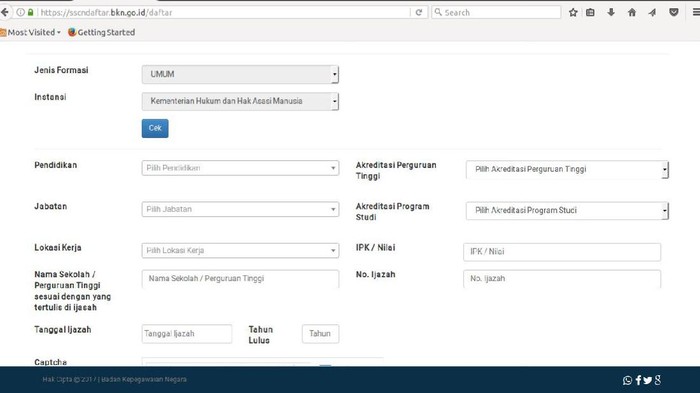The width and height of the screenshot is (700, 393).
Task: Click the Nama Sekolah / Perguruan Tinggi field
Action: point(240,279)
